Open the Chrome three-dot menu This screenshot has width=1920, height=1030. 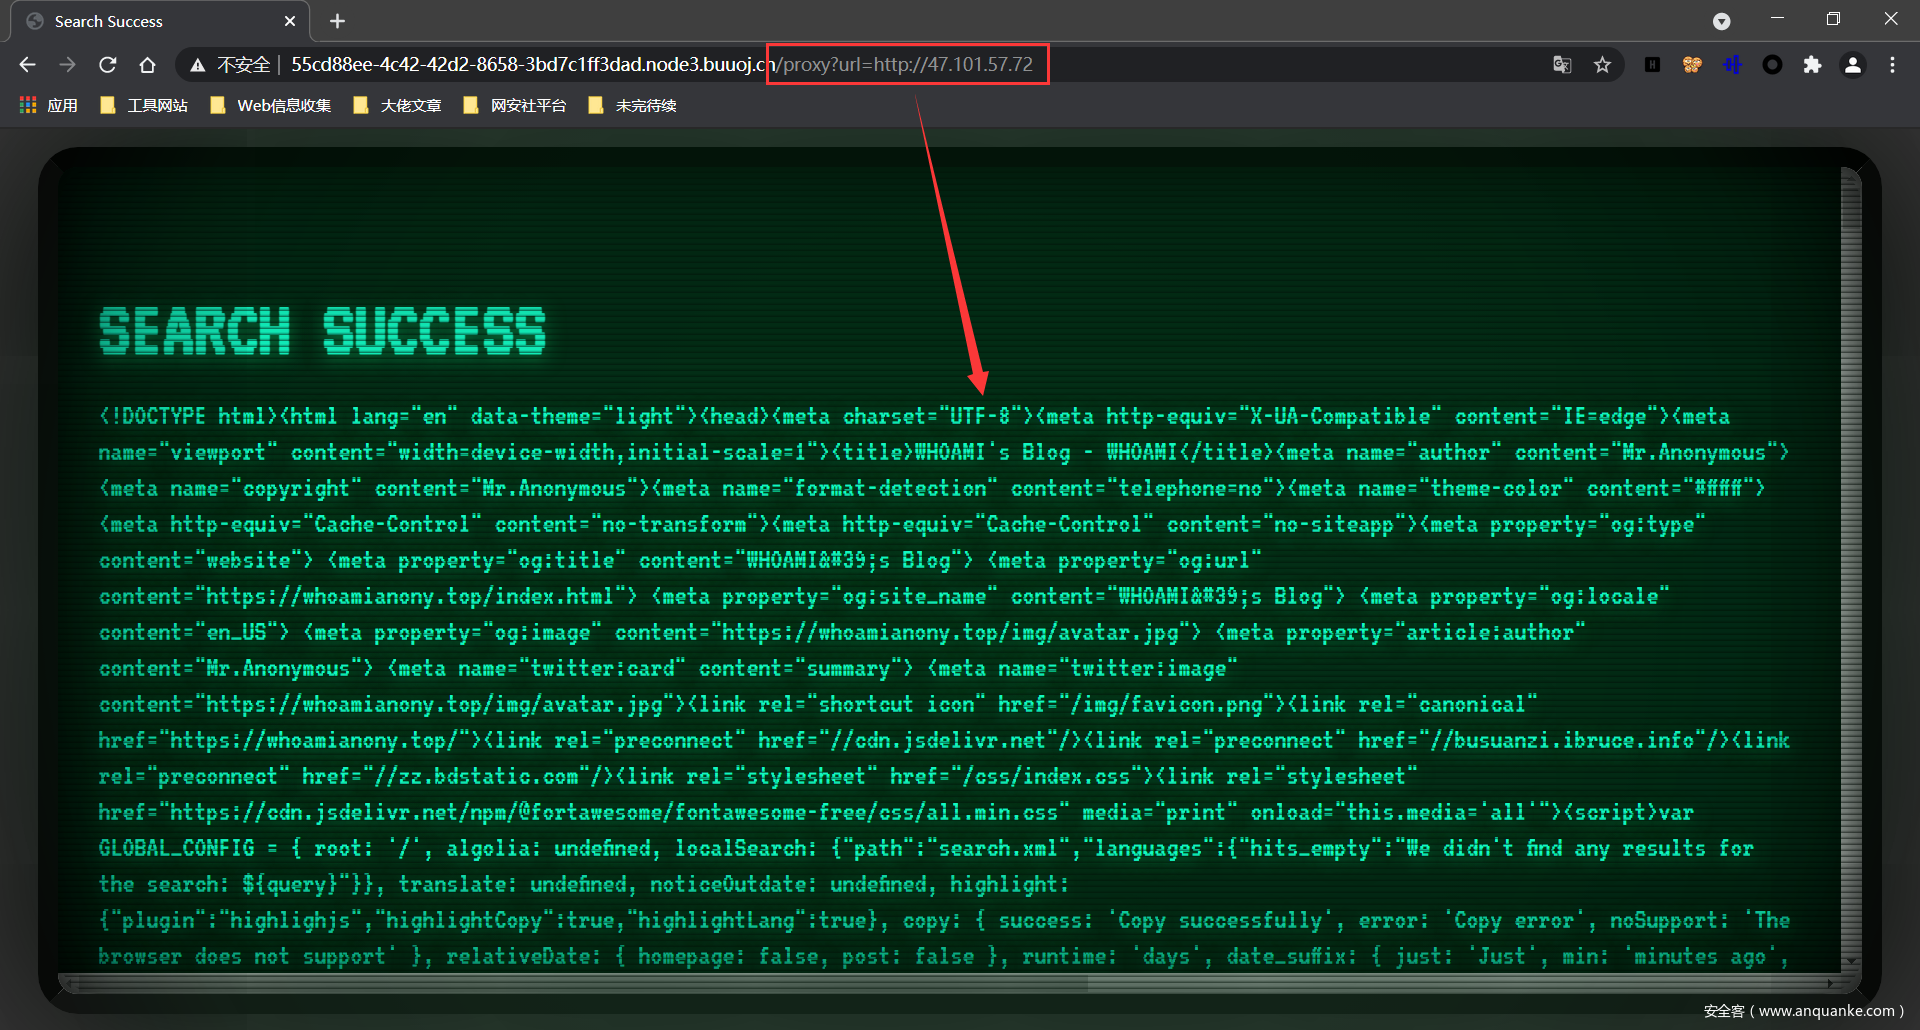[x=1892, y=65]
